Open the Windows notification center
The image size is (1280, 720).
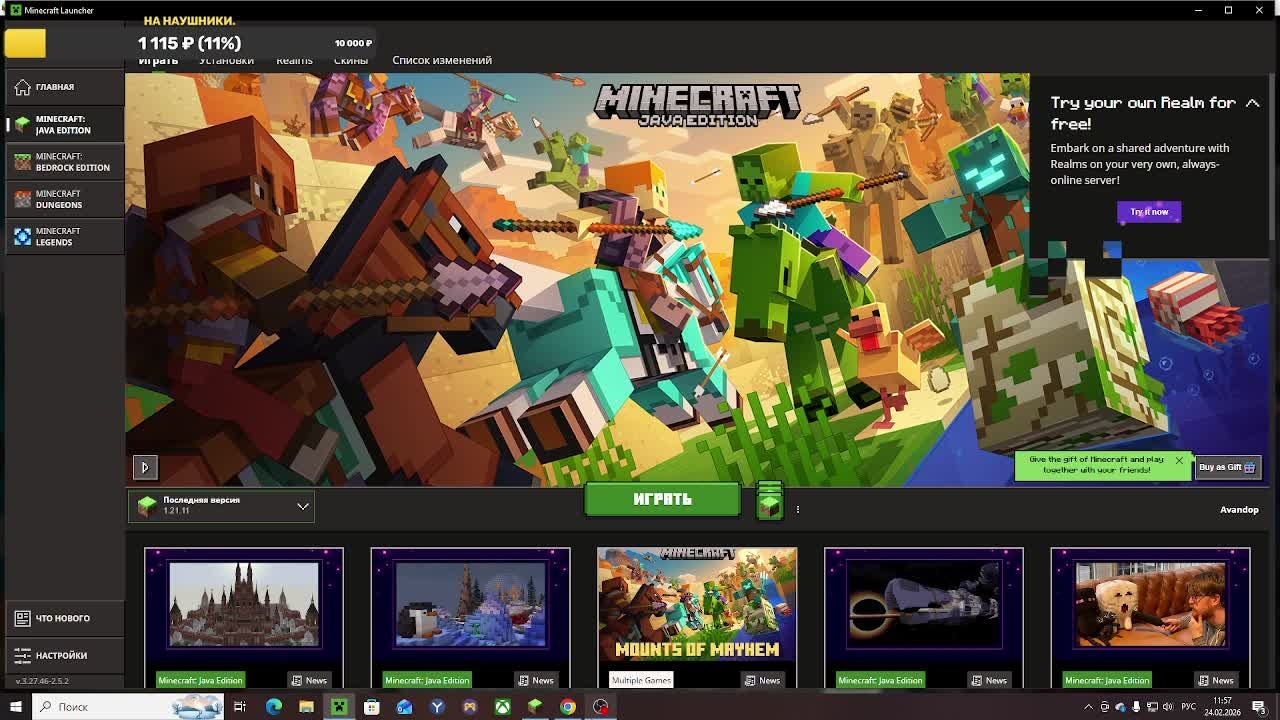[x=1259, y=707]
